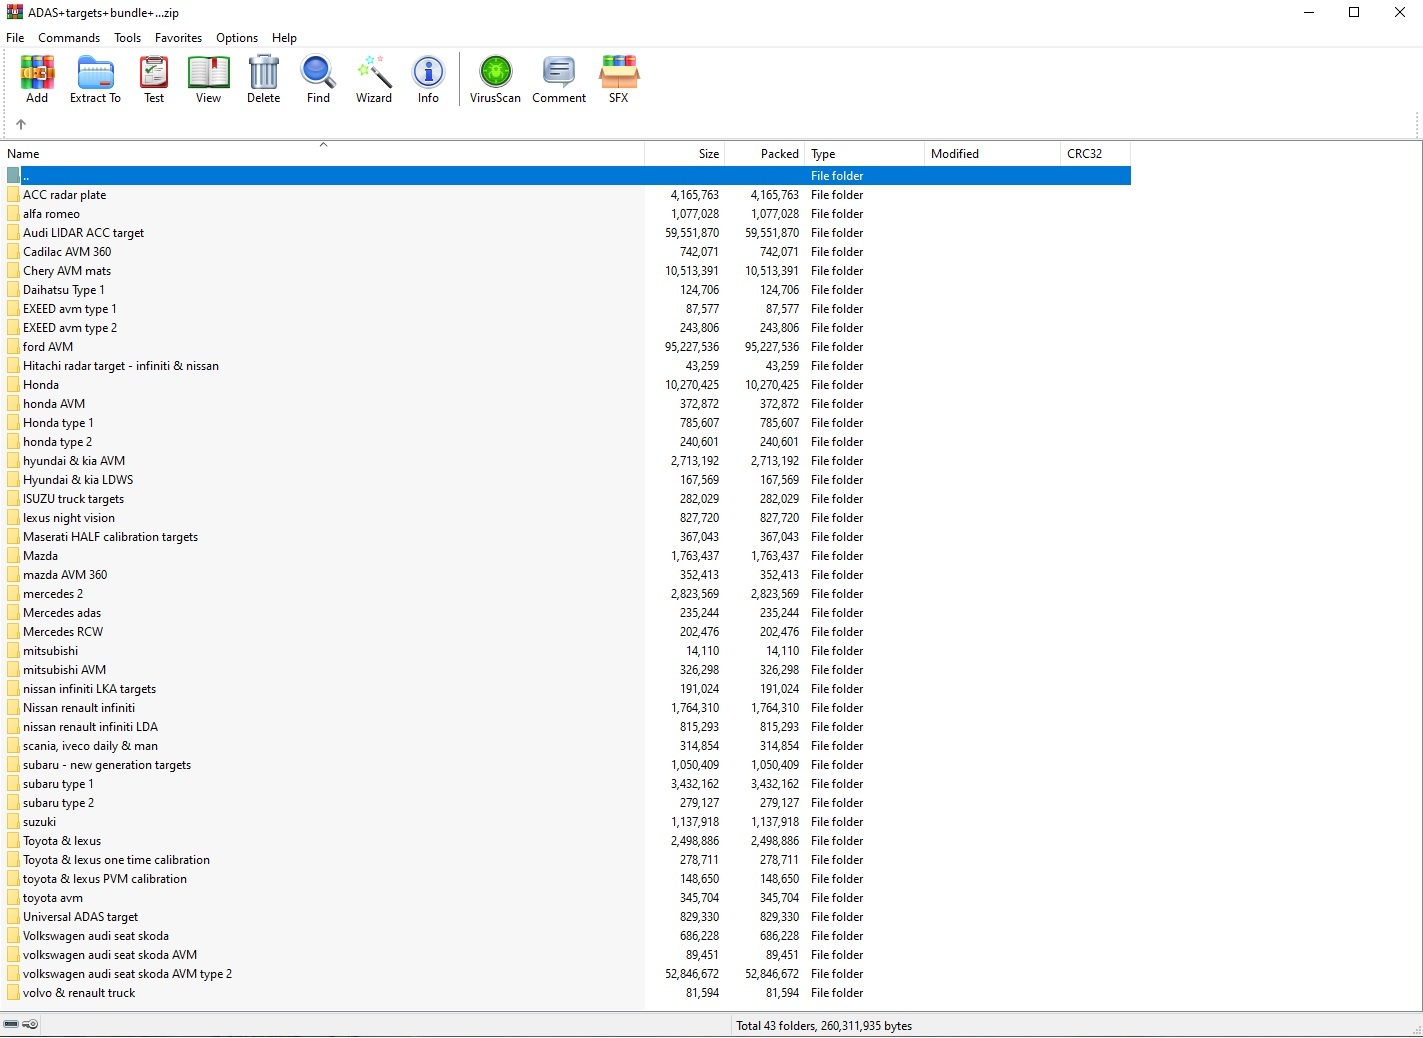Image resolution: width=1423 pixels, height=1038 pixels.
Task: Sort by the Type column header
Action: [x=864, y=154]
